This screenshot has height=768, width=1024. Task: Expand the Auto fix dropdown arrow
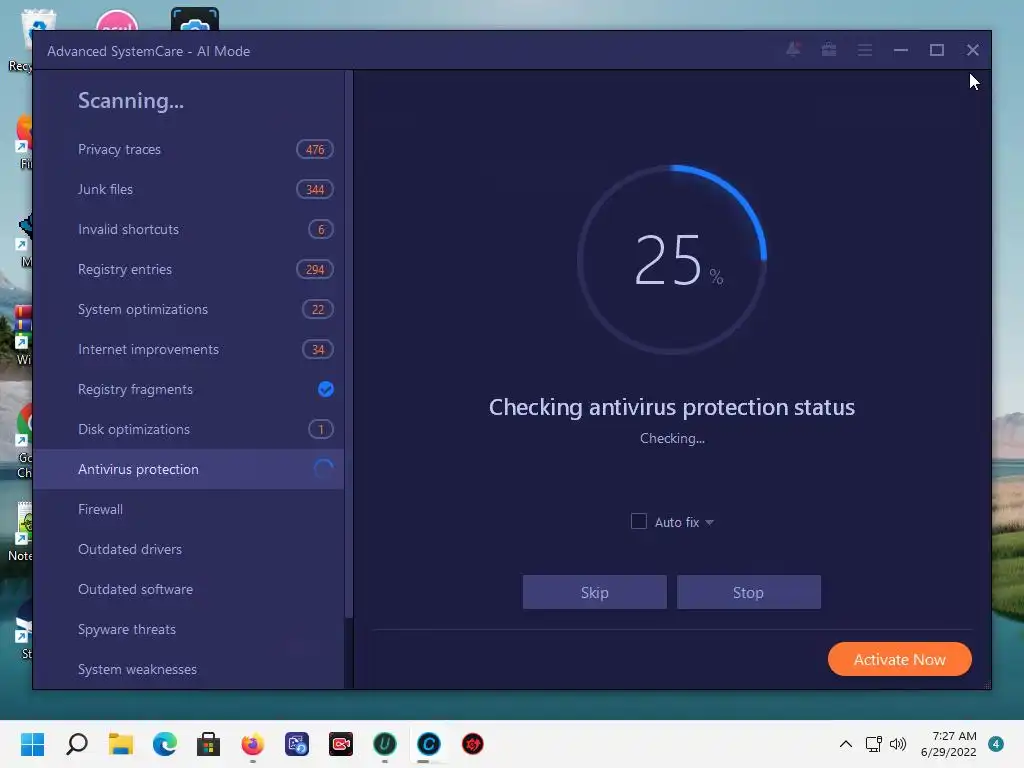pyautogui.click(x=709, y=522)
